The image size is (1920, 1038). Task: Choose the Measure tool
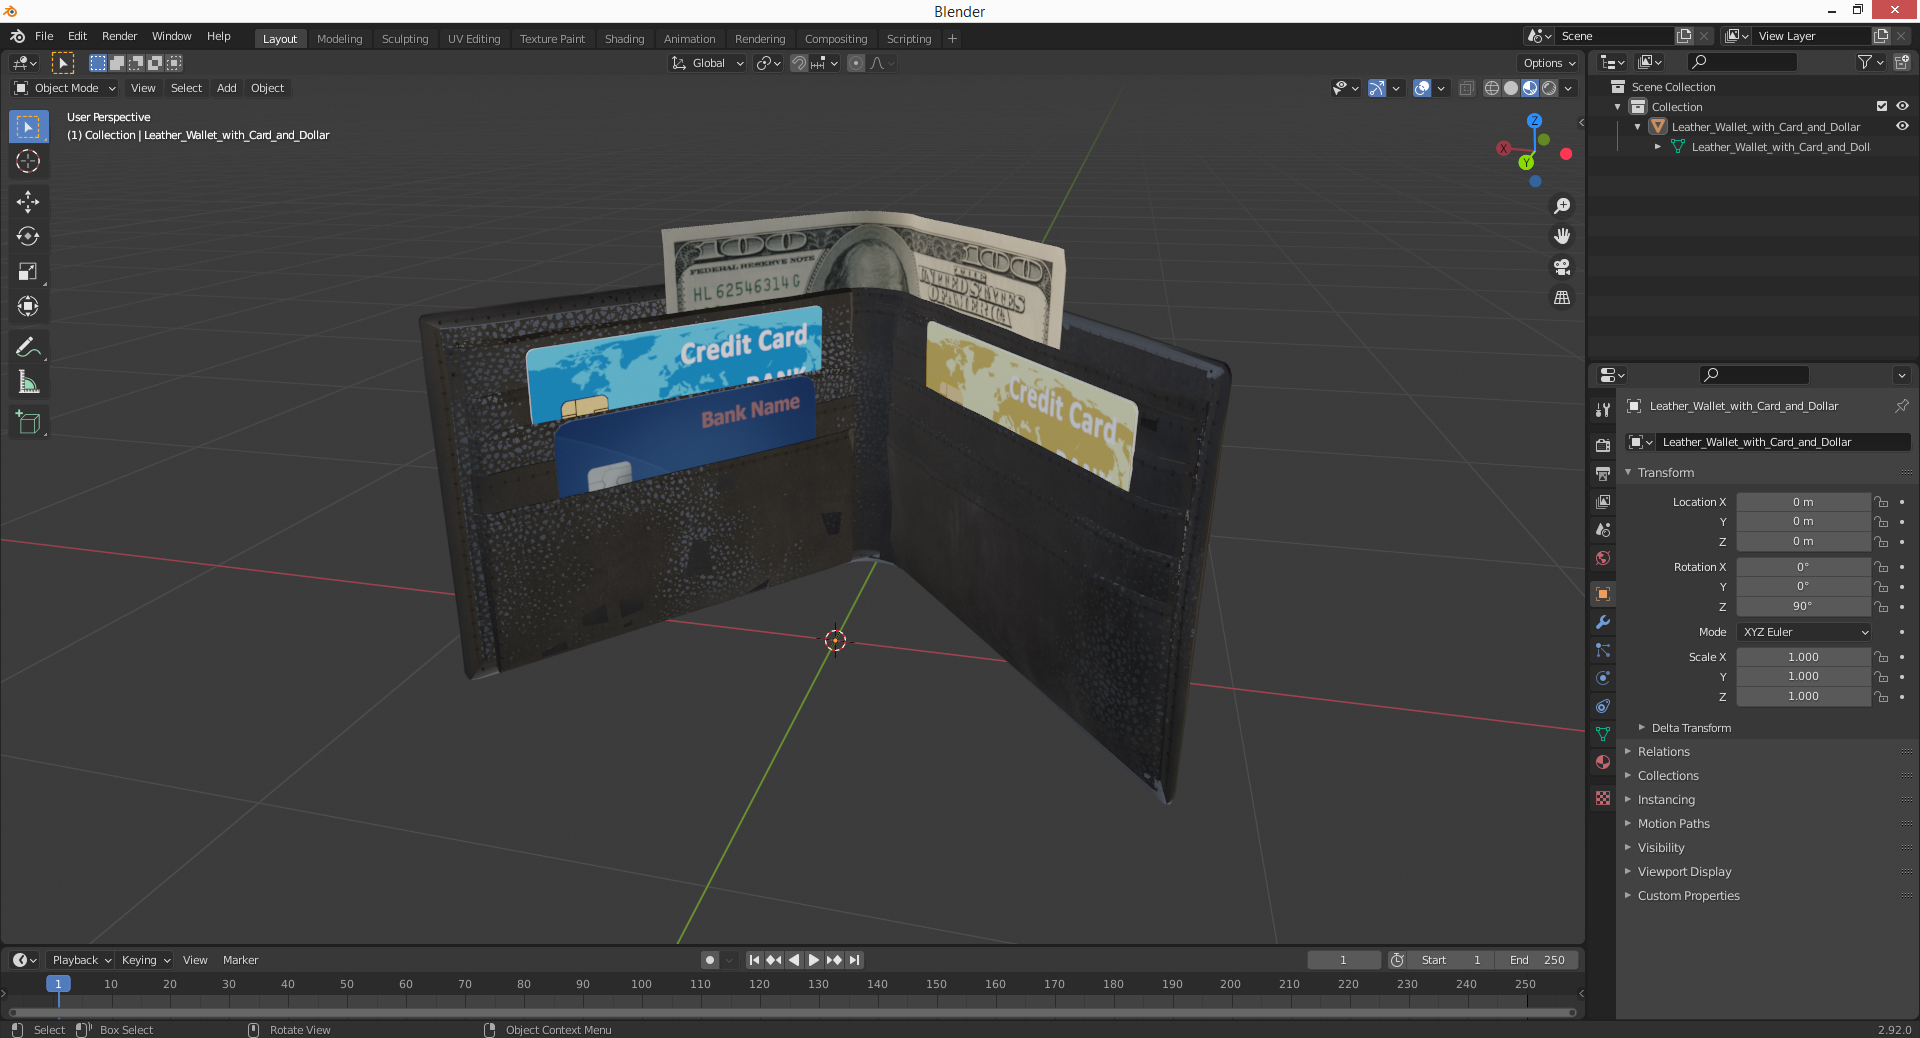[28, 382]
